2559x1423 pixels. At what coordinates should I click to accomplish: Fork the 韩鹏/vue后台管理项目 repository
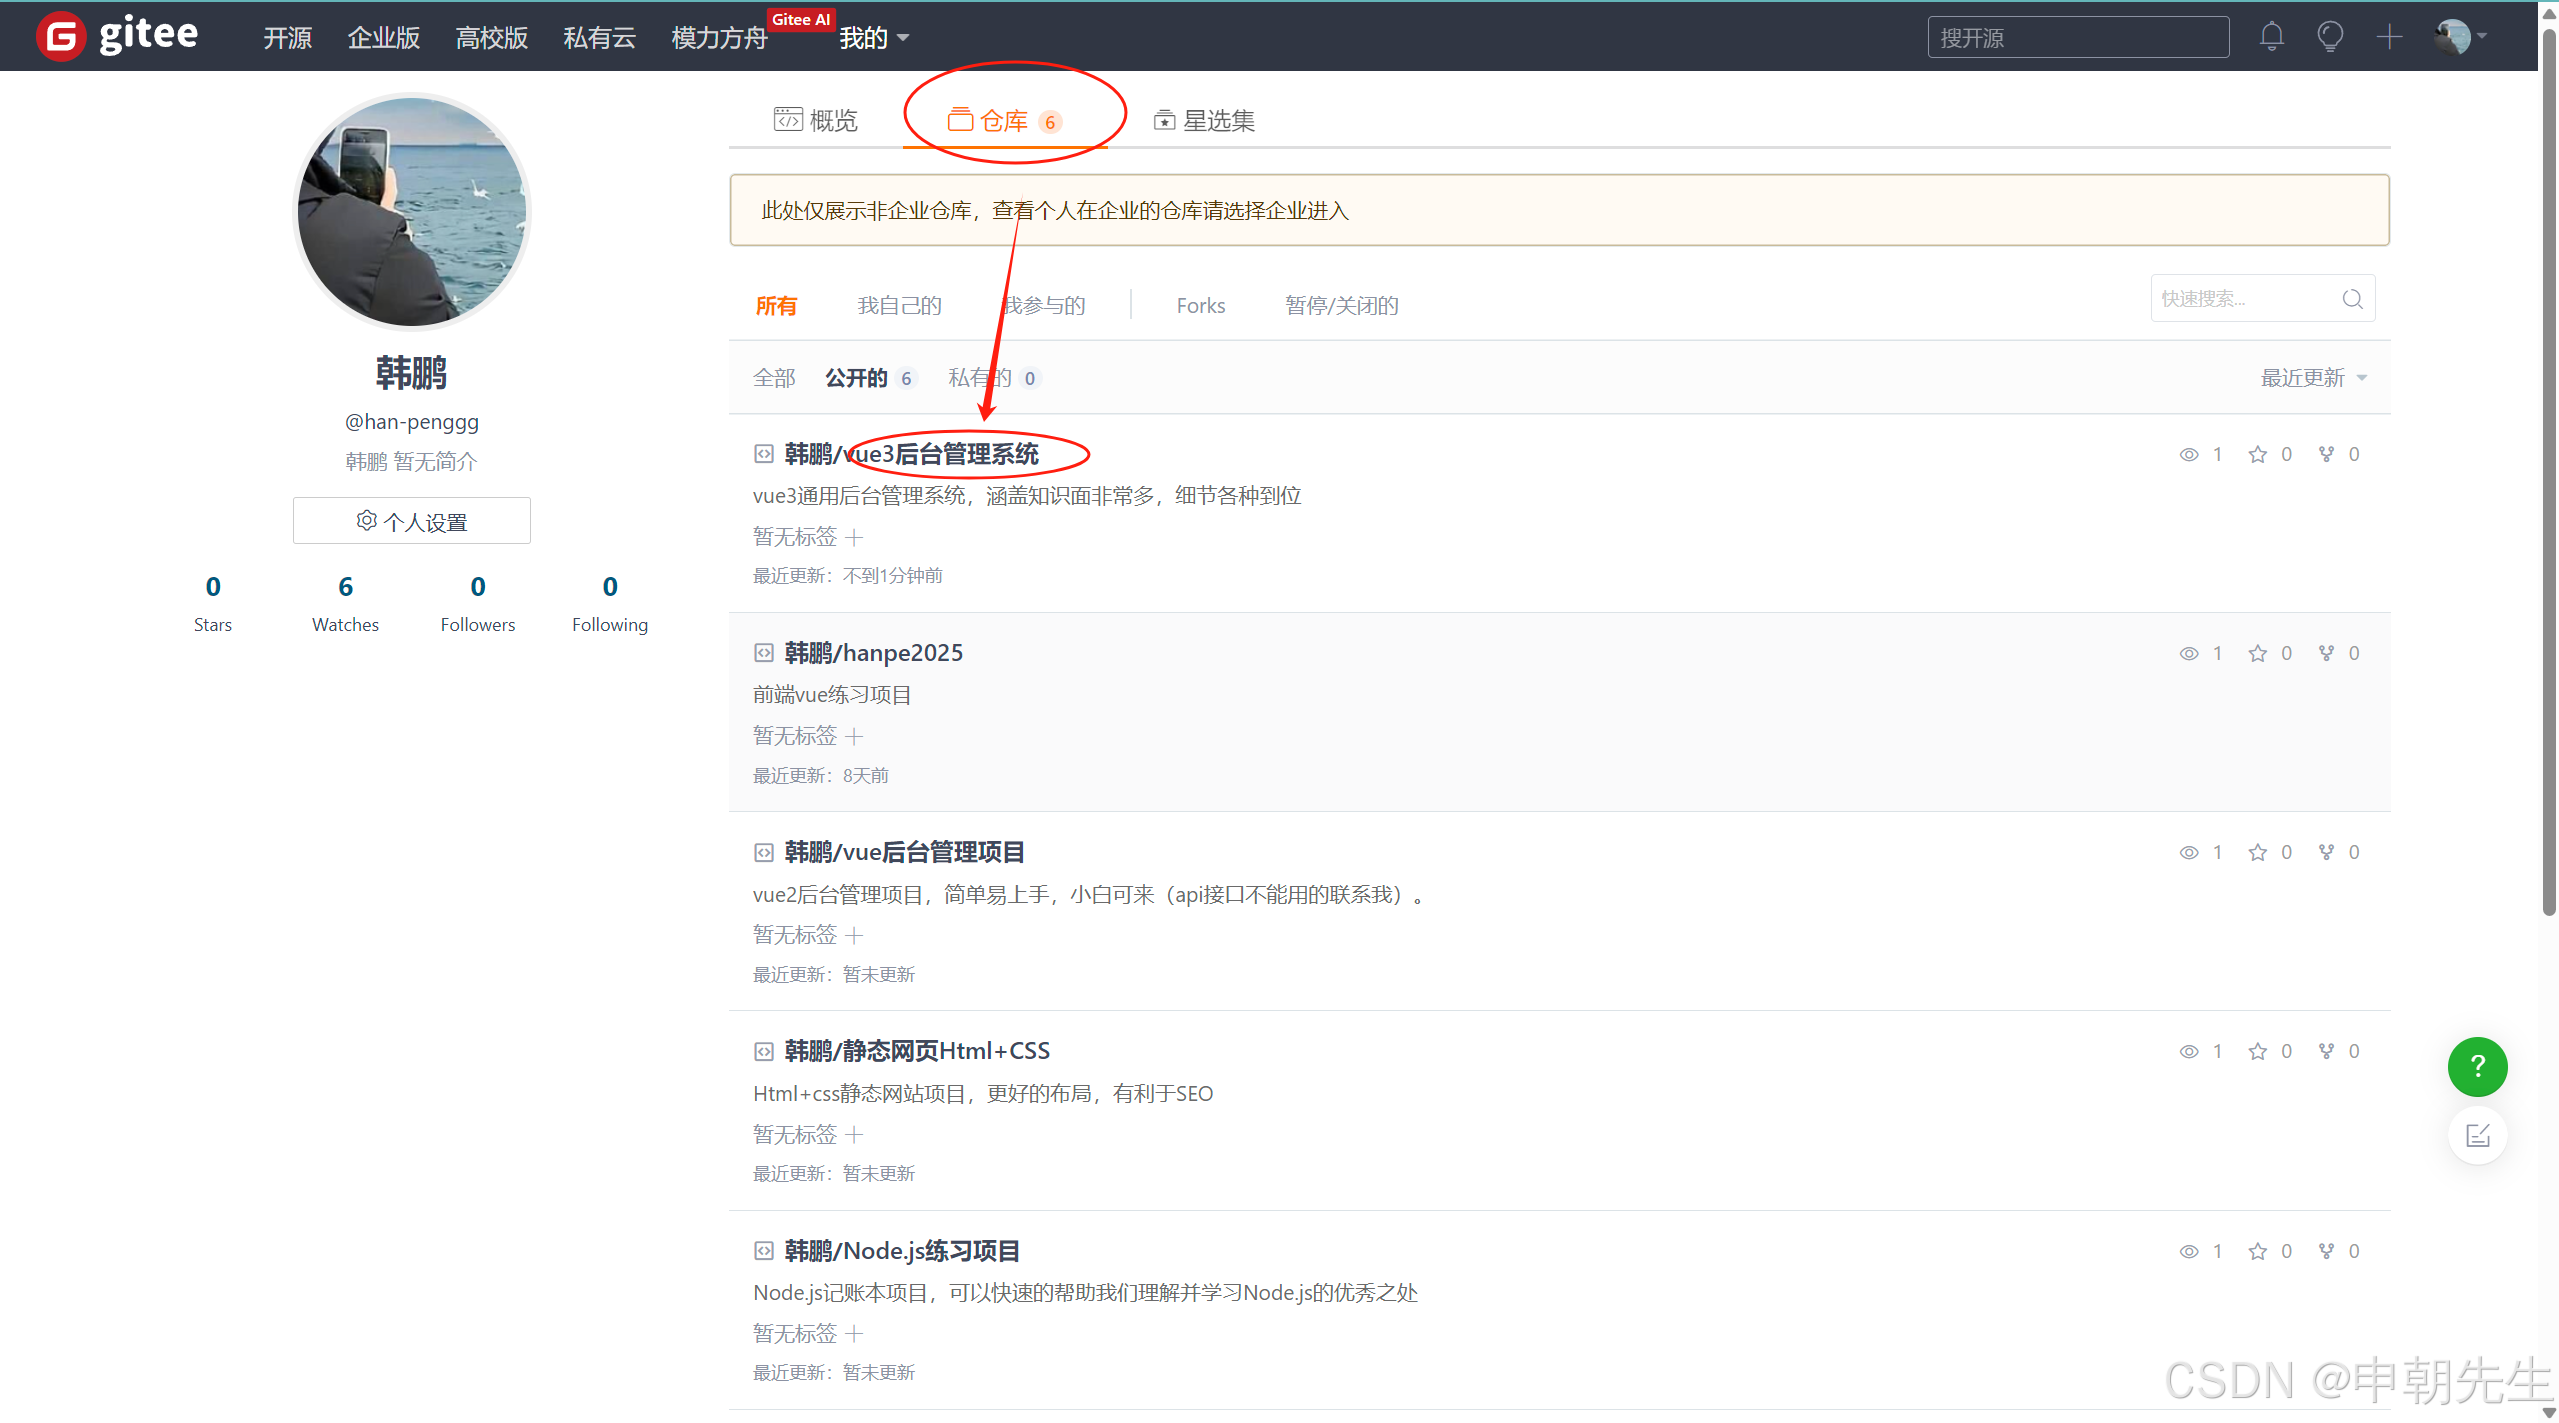[2326, 852]
